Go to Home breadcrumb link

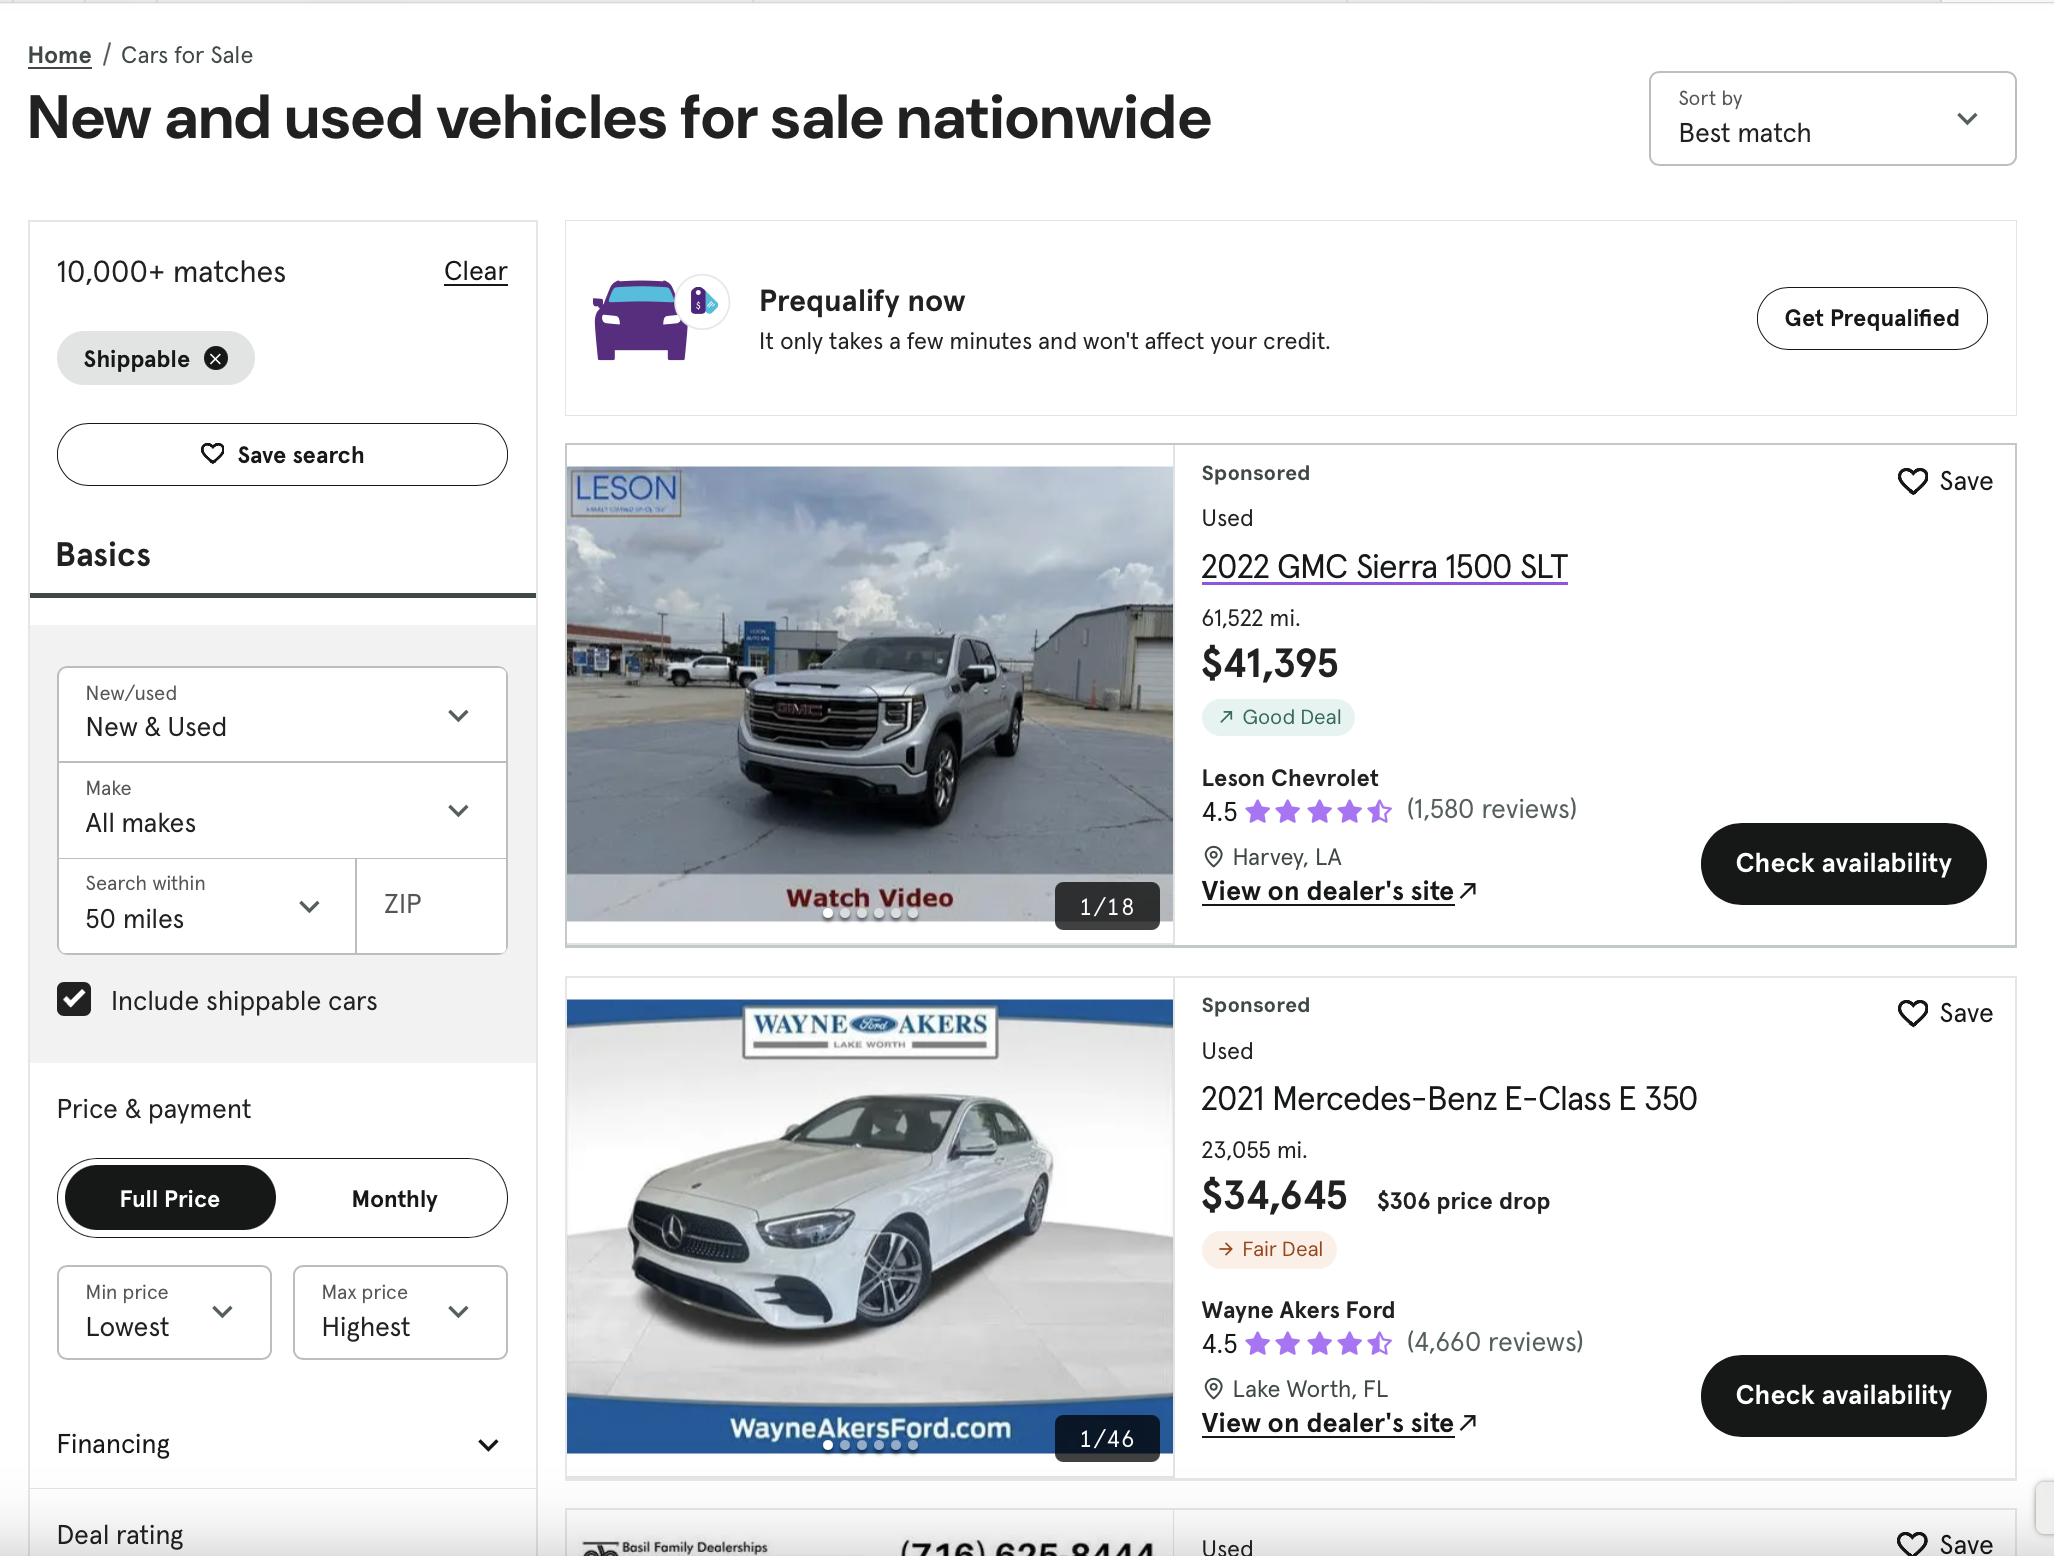59,55
